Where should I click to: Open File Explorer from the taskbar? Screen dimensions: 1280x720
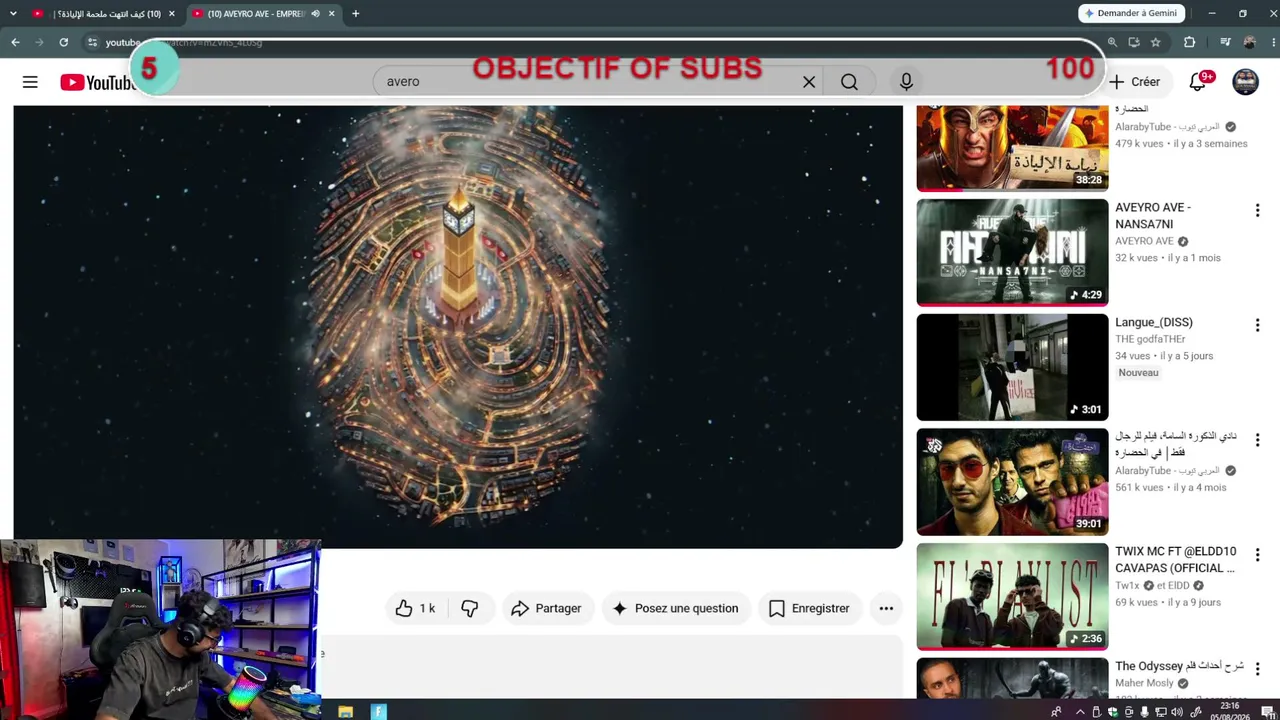coord(345,712)
